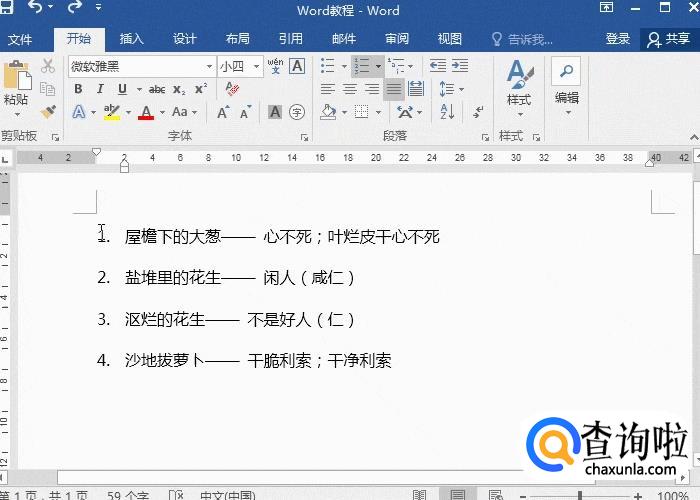Open the font name dropdown 微软雅黑
Screen dimensions: 700x500
(x=209, y=67)
